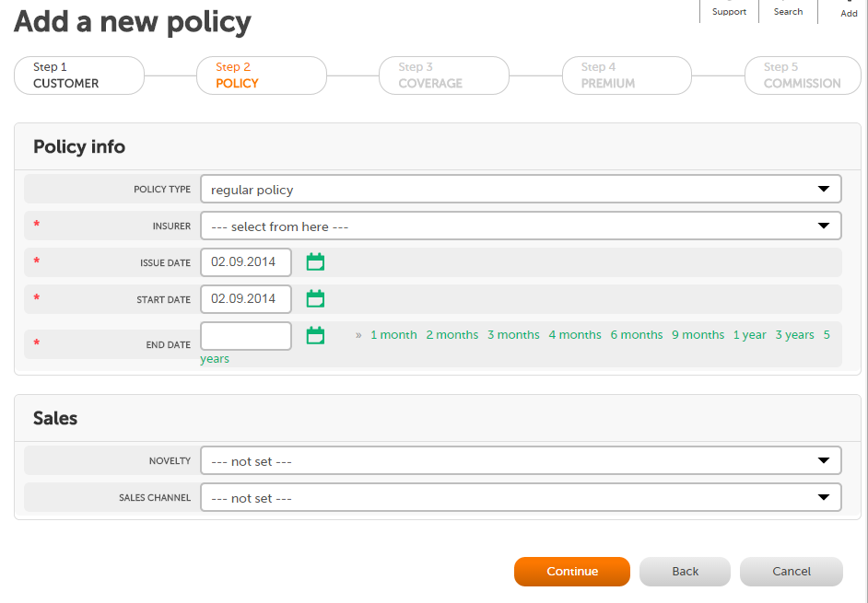Click the Back button
The image size is (868, 603).
tap(685, 571)
